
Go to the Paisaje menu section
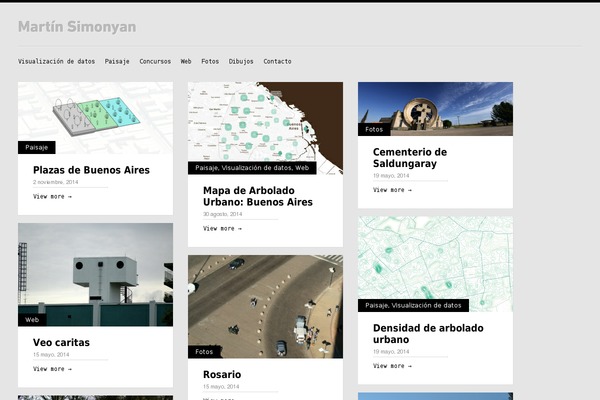117,61
